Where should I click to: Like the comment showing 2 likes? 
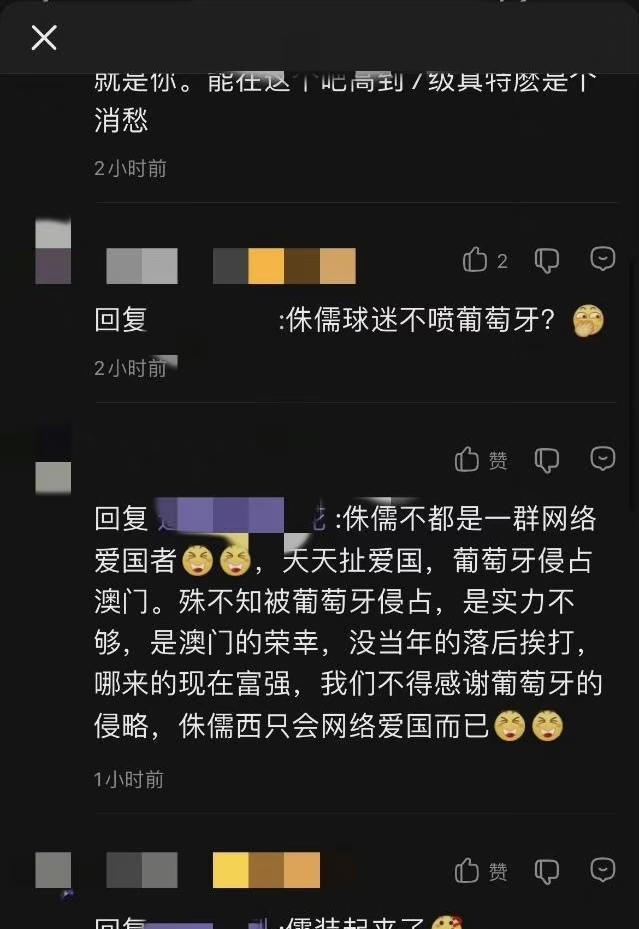(x=485, y=260)
